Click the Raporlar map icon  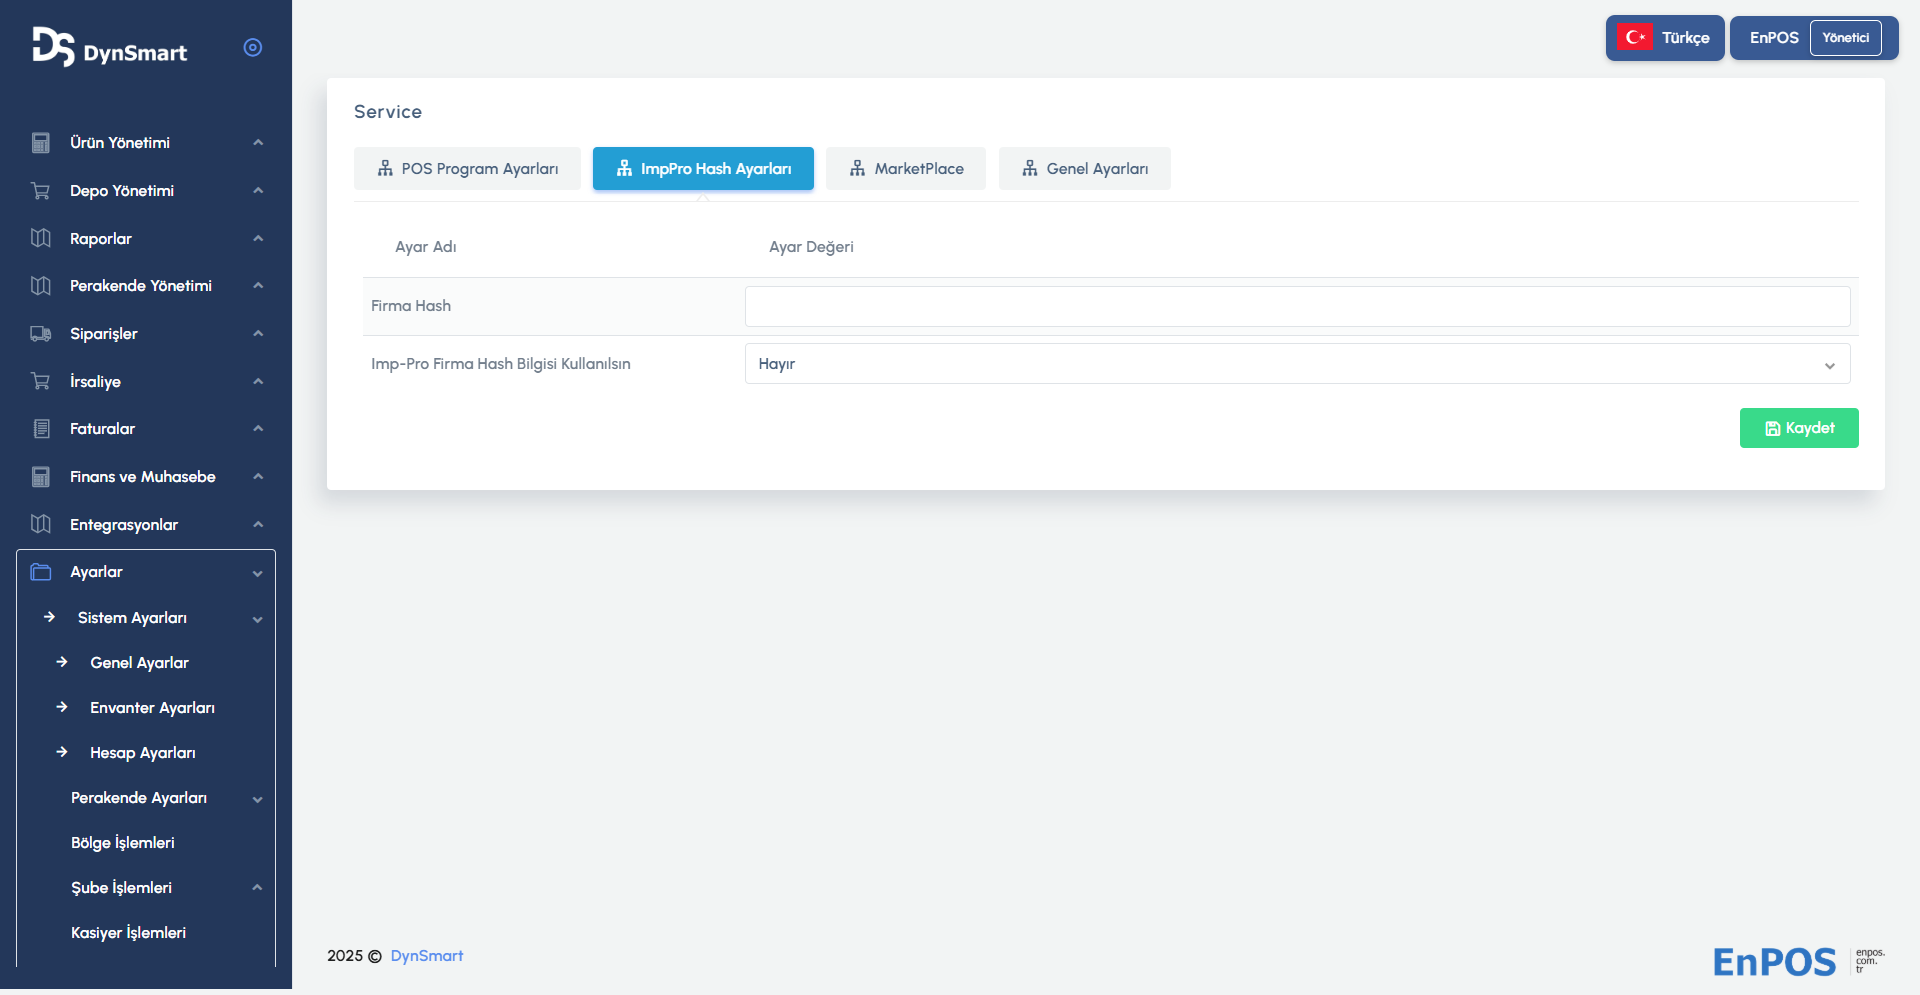coord(41,238)
